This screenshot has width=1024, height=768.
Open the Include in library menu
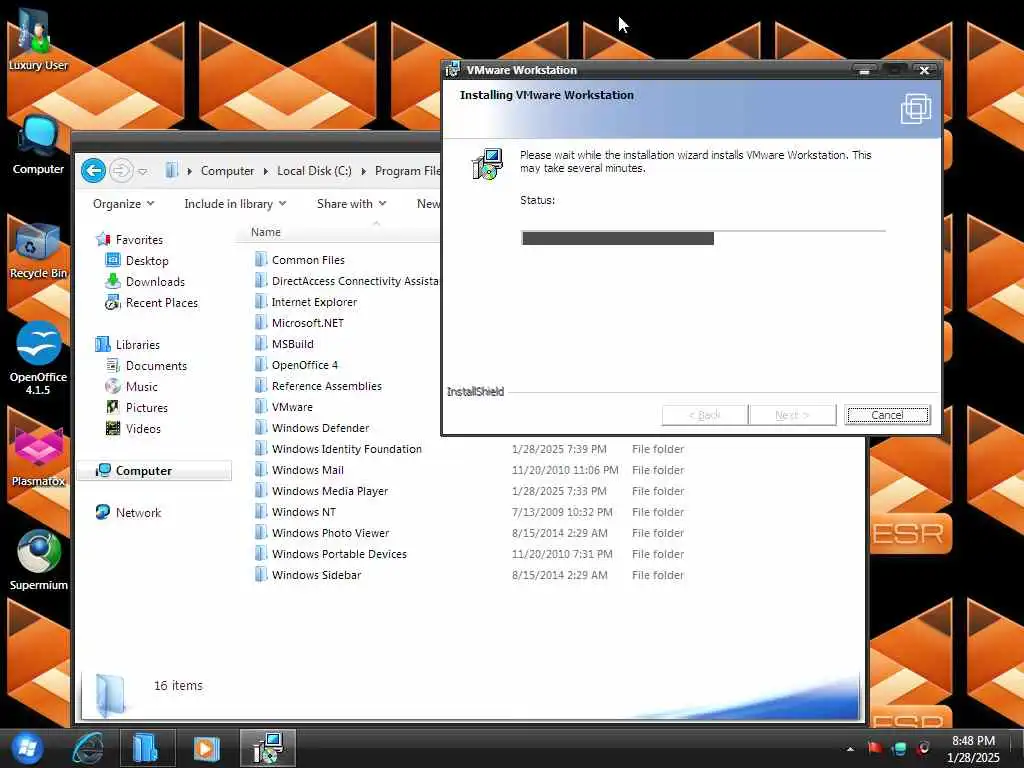(235, 204)
